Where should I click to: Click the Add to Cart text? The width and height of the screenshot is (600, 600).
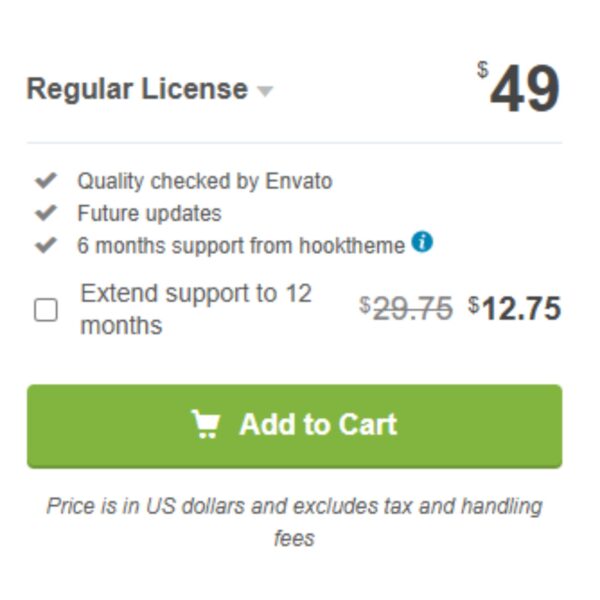tap(318, 424)
